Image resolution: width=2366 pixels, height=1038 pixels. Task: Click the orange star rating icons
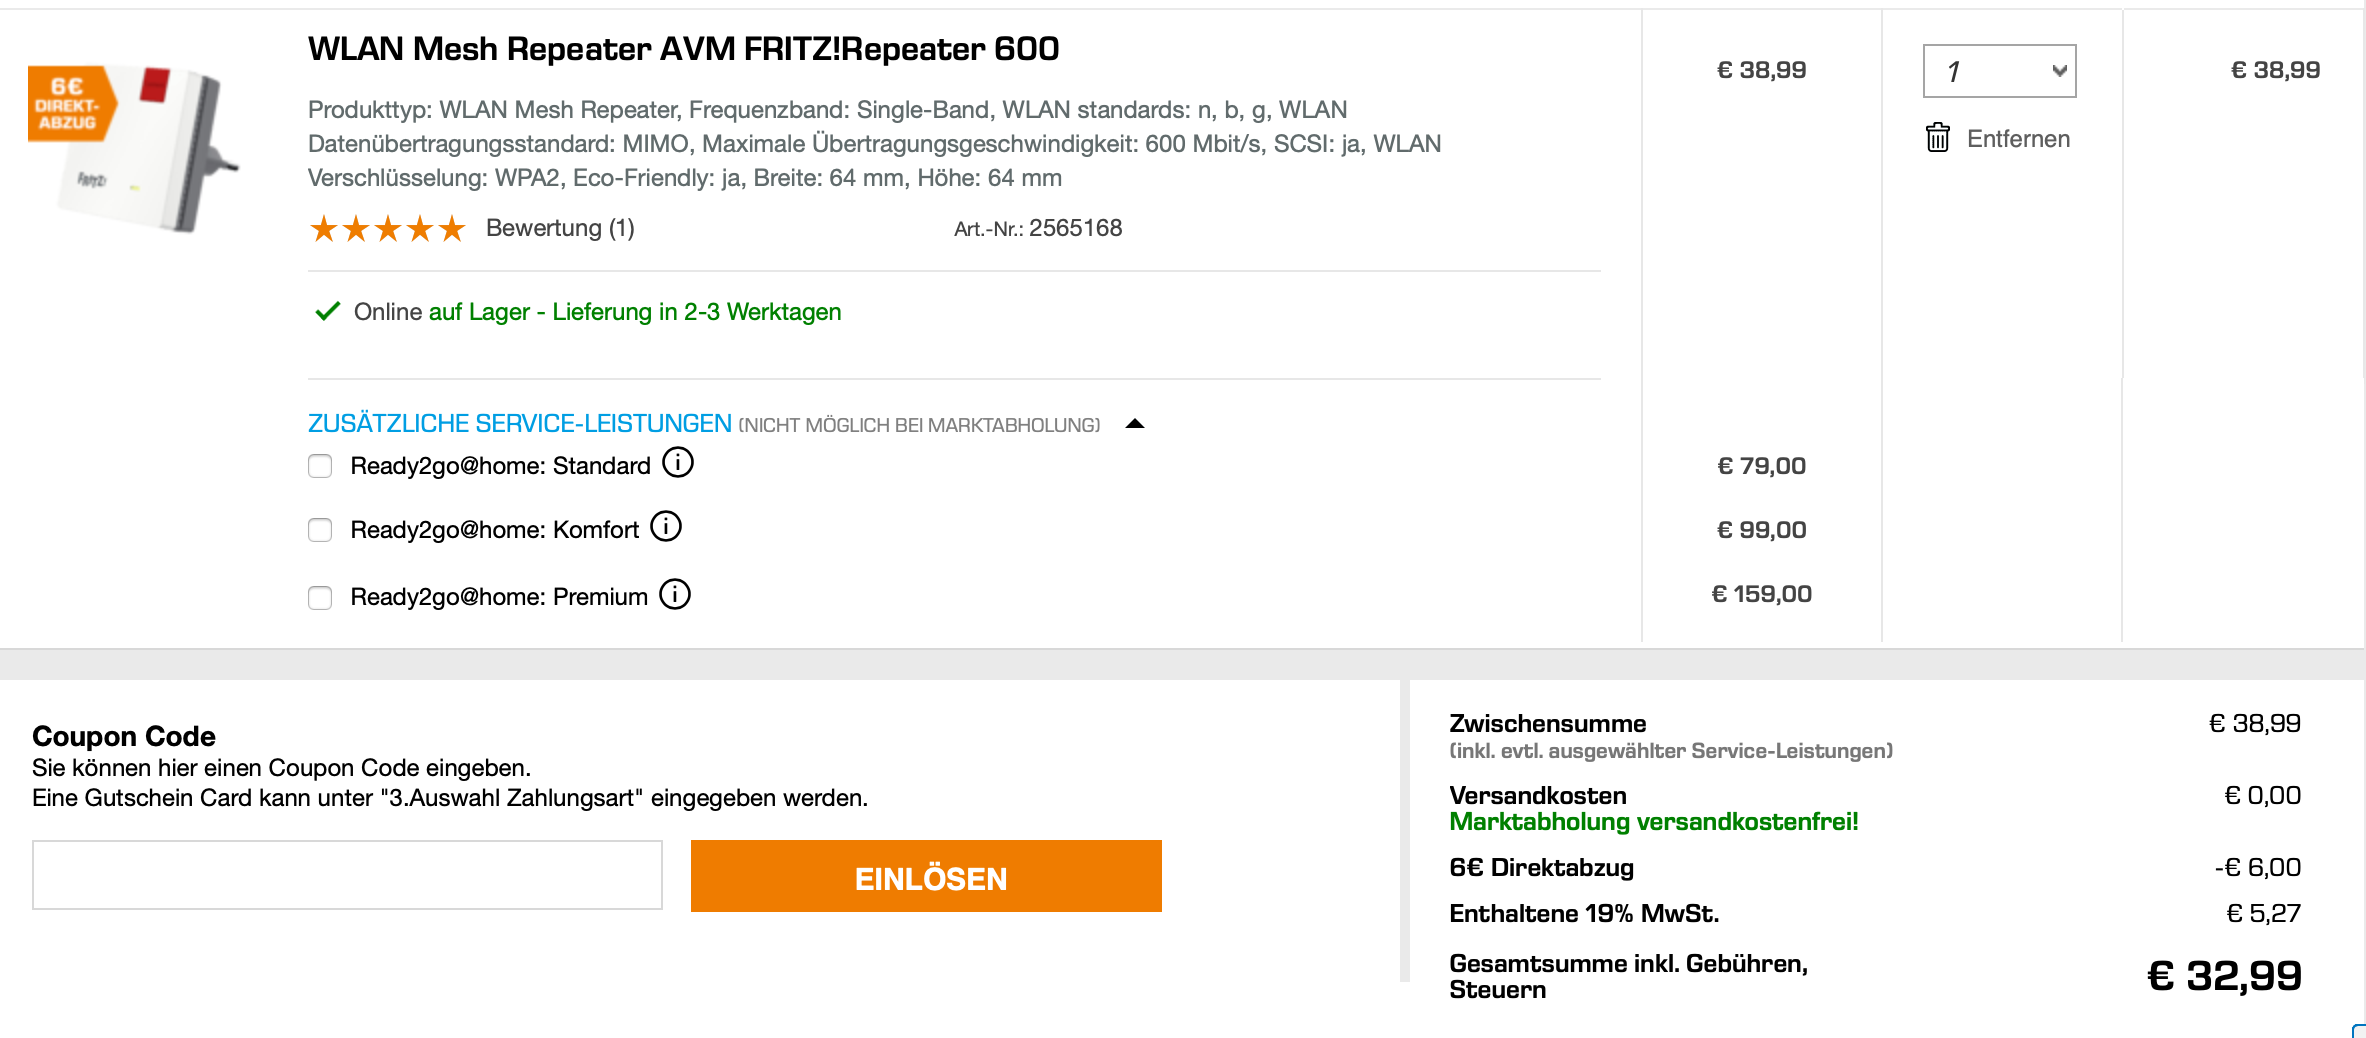(388, 229)
